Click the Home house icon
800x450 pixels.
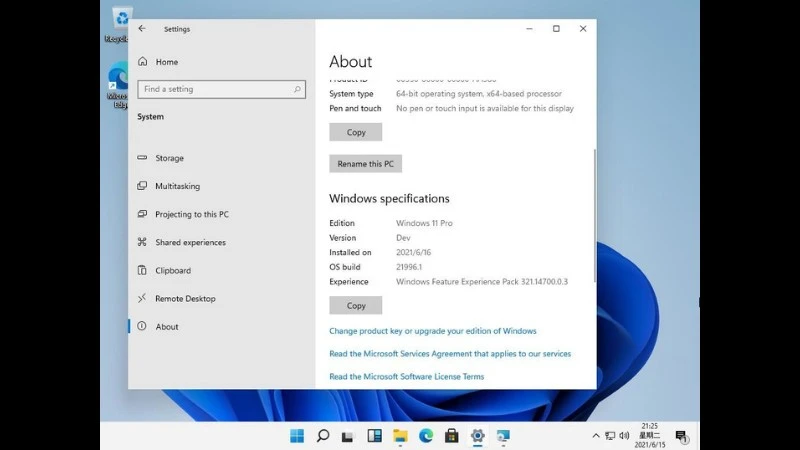point(142,61)
